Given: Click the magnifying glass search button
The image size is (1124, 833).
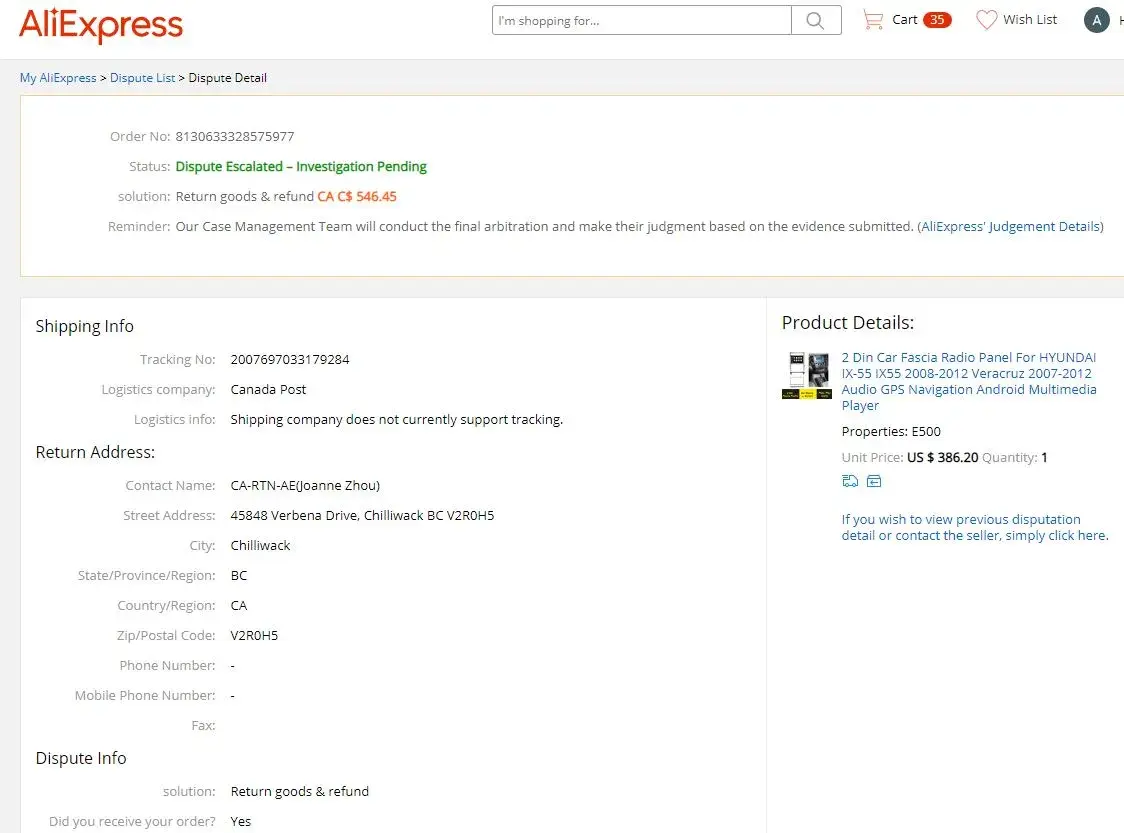Looking at the screenshot, I should pyautogui.click(x=816, y=20).
